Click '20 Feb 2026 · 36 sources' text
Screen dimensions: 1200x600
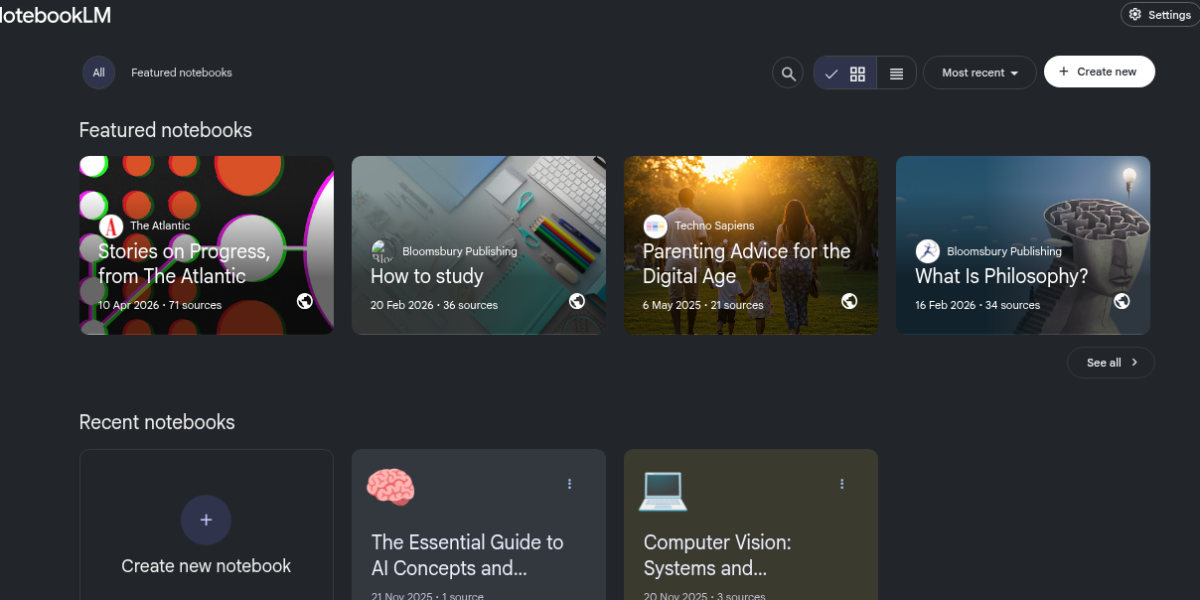tap(434, 305)
